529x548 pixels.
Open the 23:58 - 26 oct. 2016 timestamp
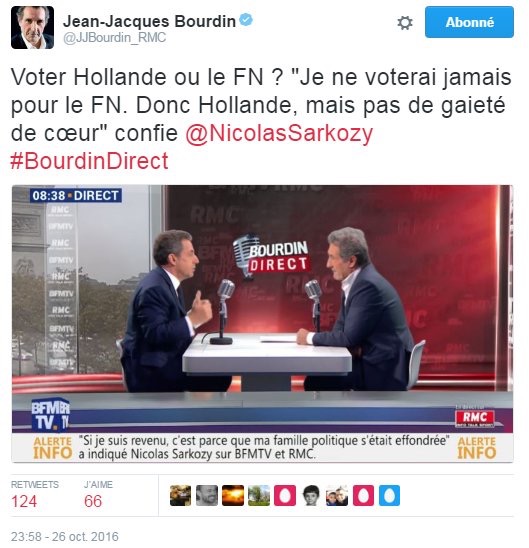pyautogui.click(x=65, y=536)
